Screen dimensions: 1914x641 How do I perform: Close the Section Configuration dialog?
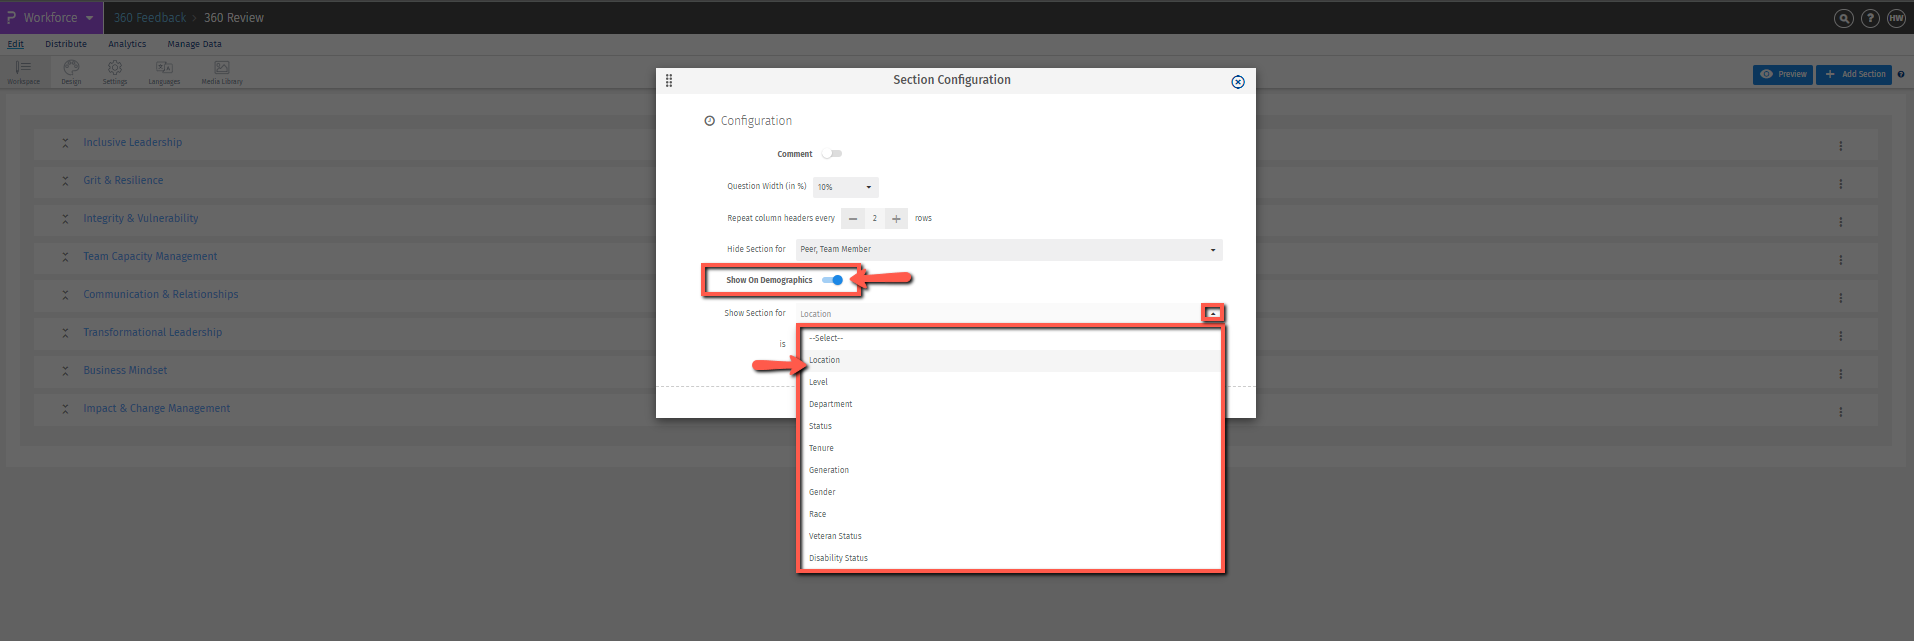coord(1238,82)
